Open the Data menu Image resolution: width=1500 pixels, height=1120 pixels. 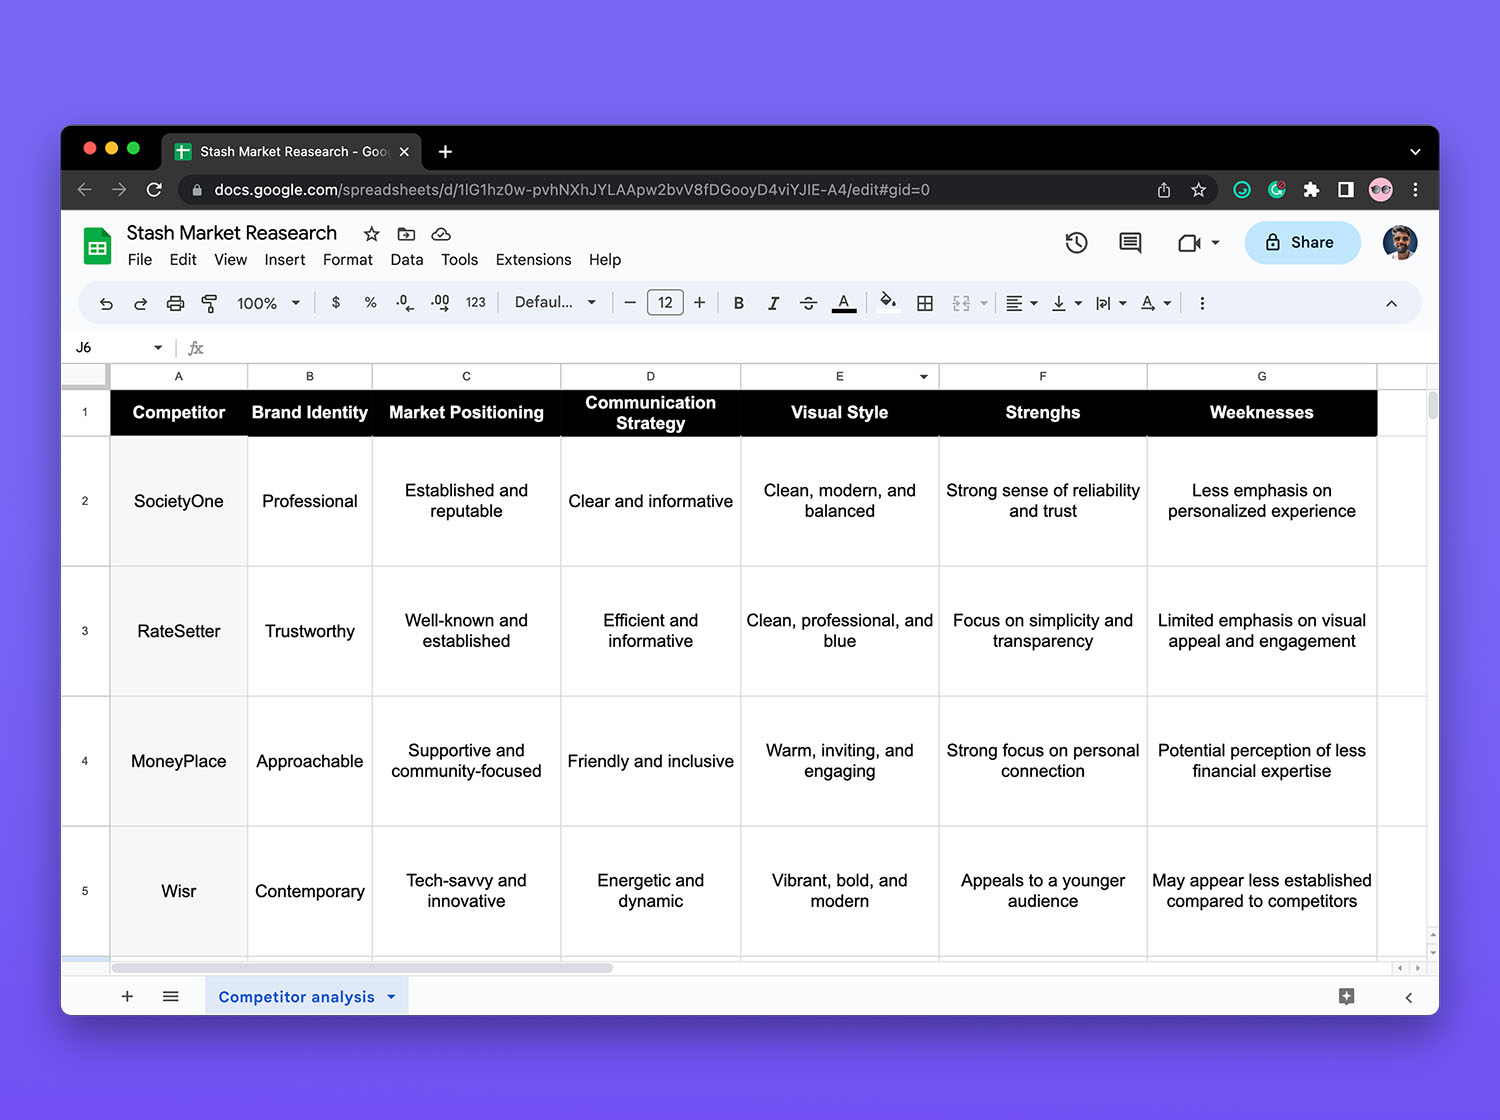tap(407, 259)
